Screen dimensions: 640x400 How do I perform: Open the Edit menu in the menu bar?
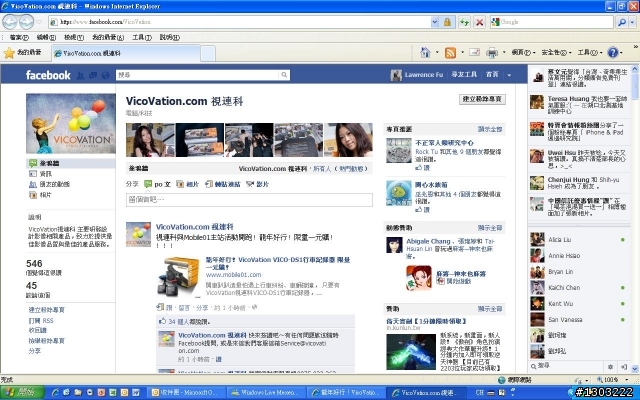46,37
